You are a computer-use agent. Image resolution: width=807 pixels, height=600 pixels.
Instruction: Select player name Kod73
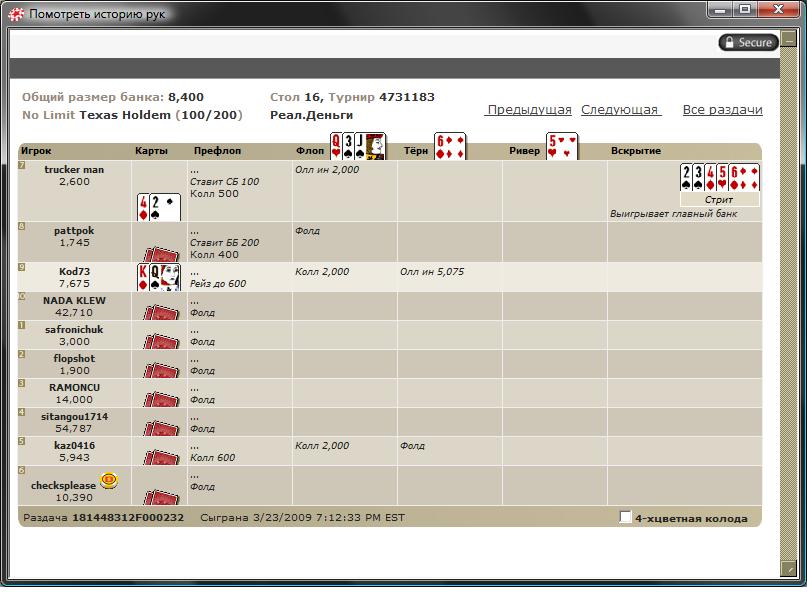point(74,271)
